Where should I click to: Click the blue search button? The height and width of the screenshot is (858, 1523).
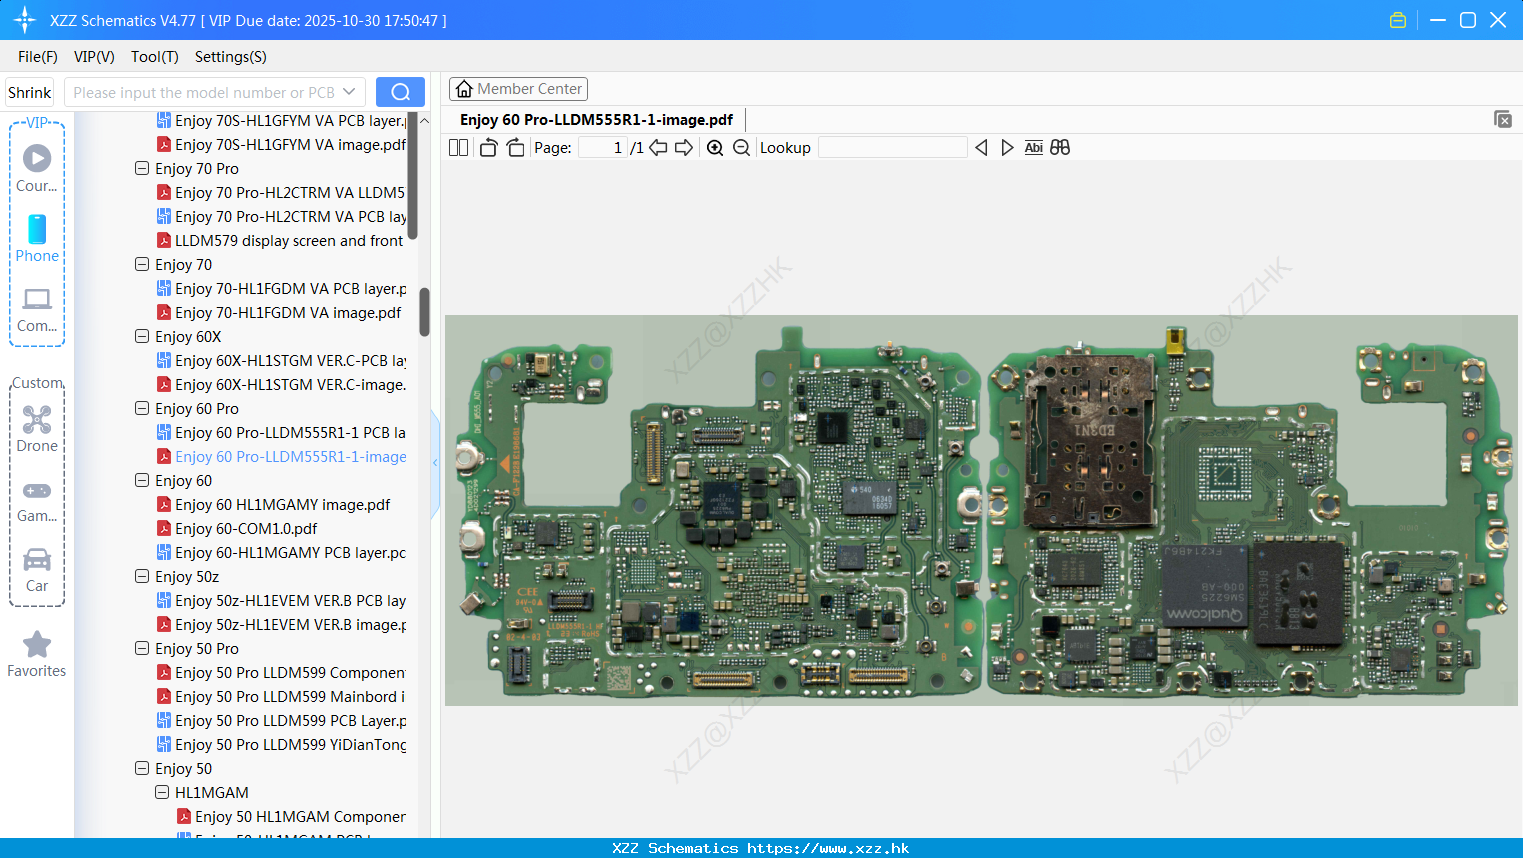pos(400,92)
